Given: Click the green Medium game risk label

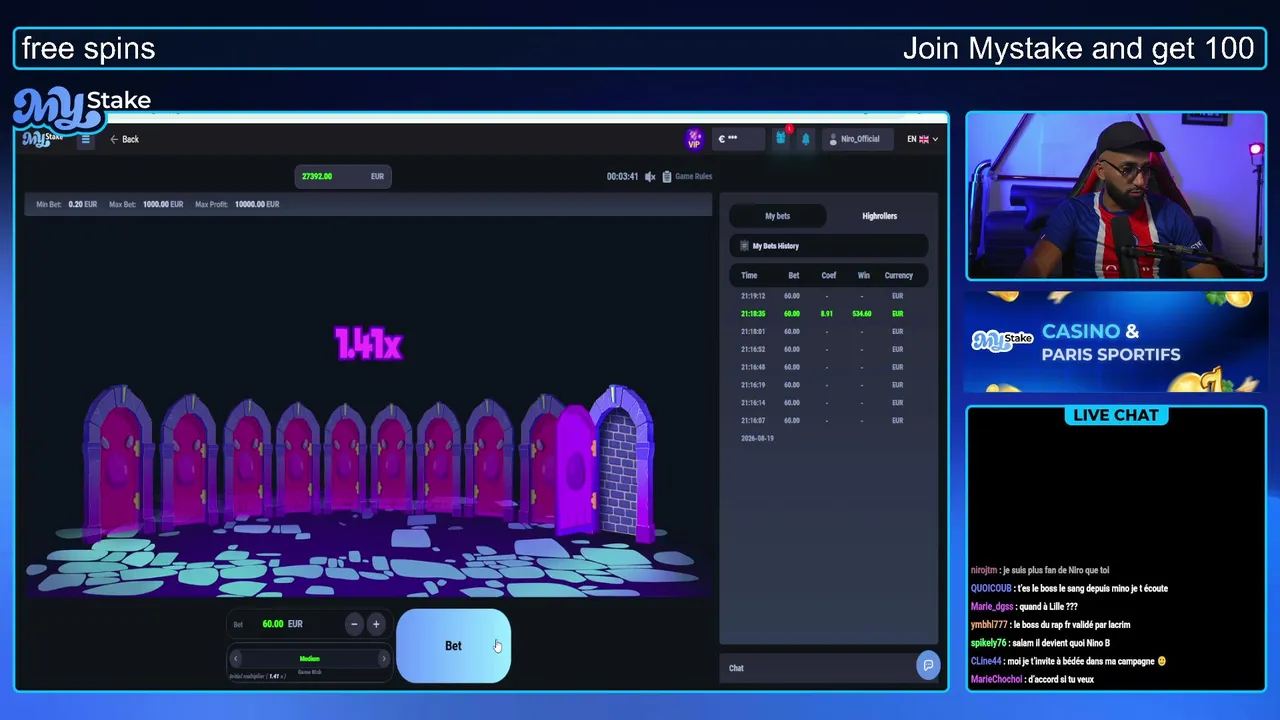Looking at the screenshot, I should 309,658.
